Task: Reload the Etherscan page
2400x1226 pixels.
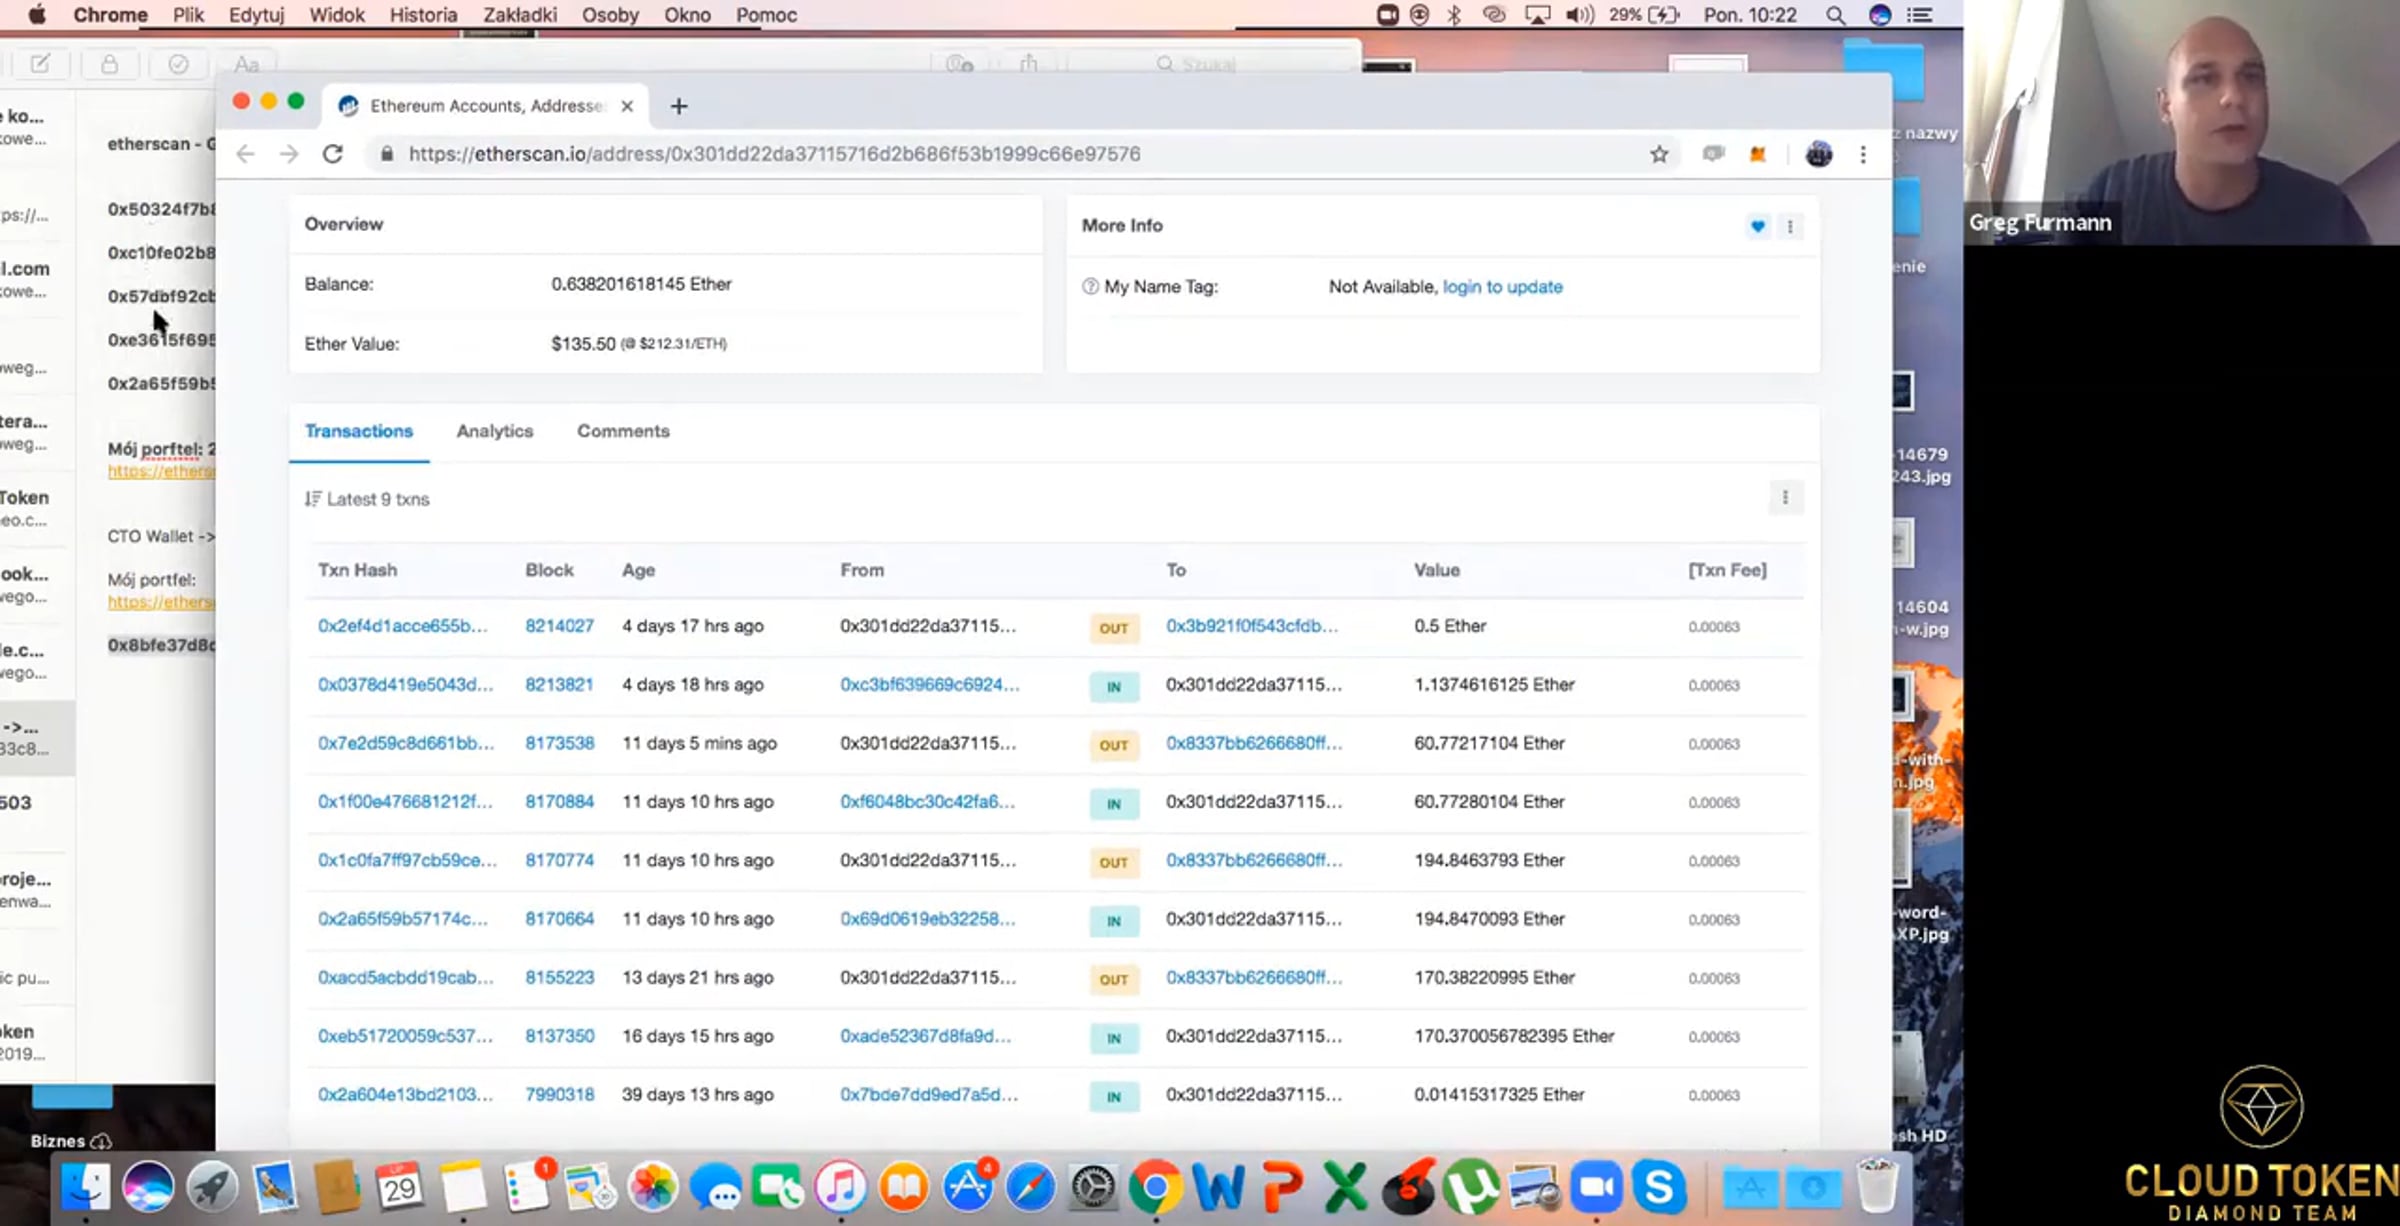Action: pyautogui.click(x=333, y=154)
